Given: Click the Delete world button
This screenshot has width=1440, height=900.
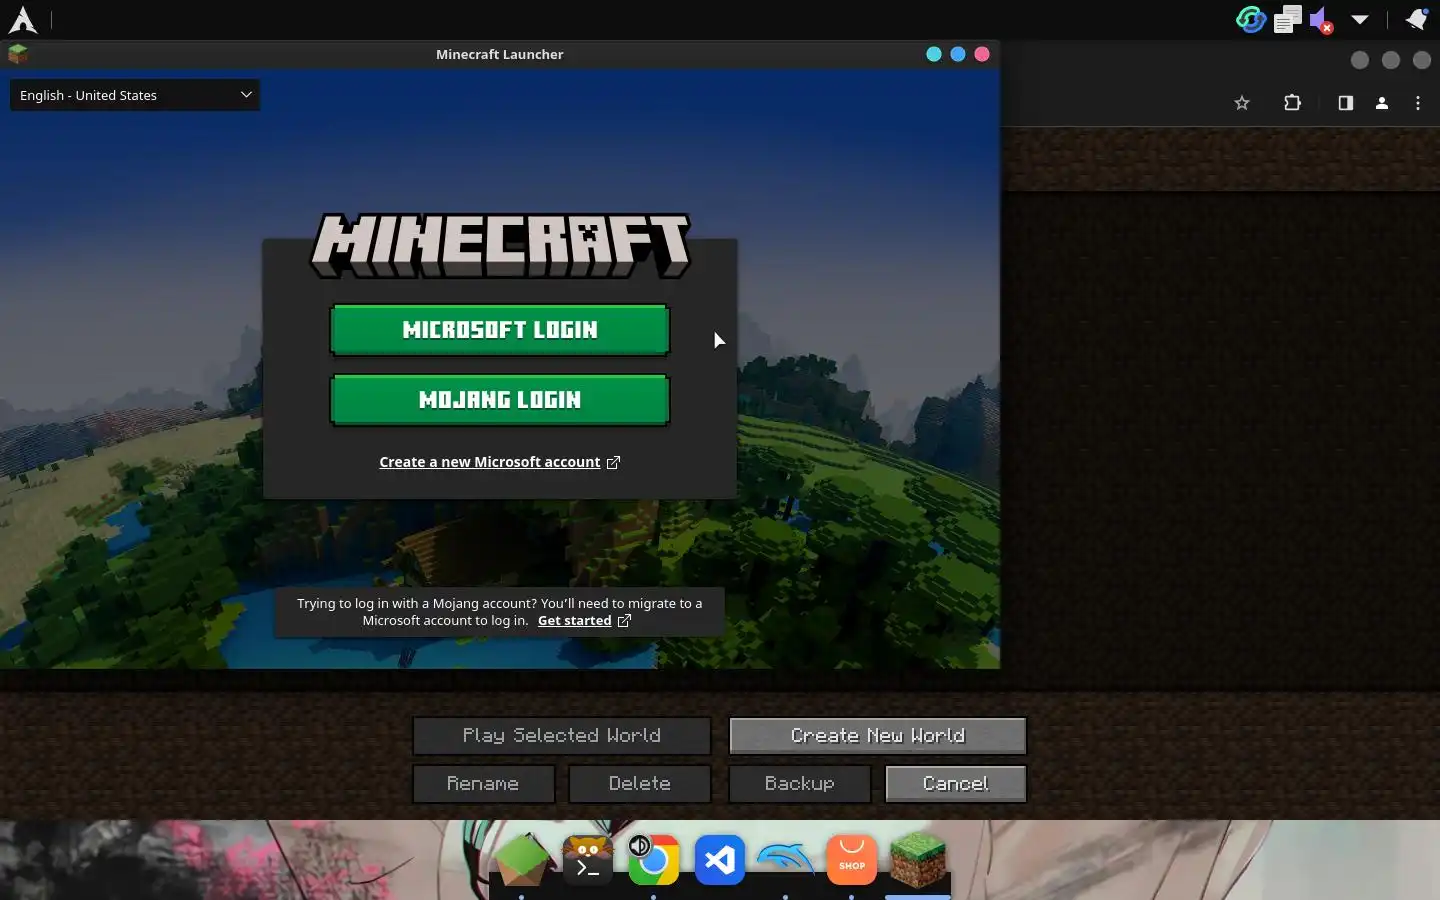Looking at the screenshot, I should pos(640,784).
